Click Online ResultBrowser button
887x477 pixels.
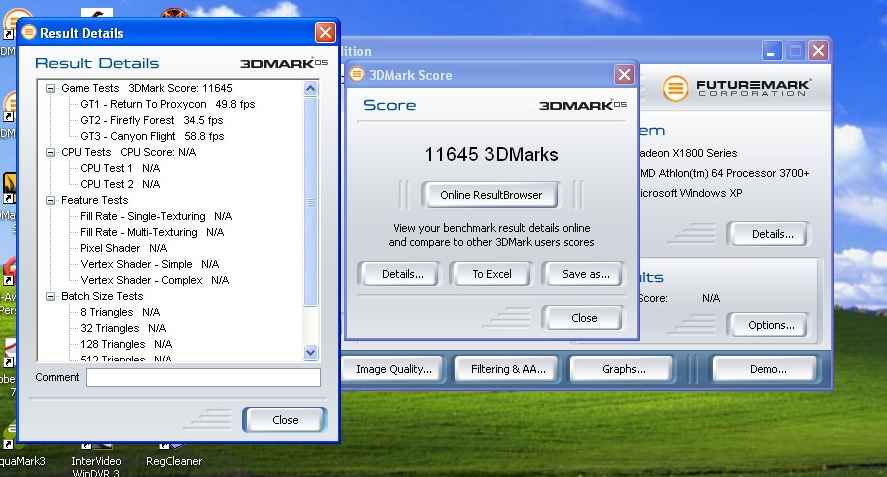pos(490,195)
